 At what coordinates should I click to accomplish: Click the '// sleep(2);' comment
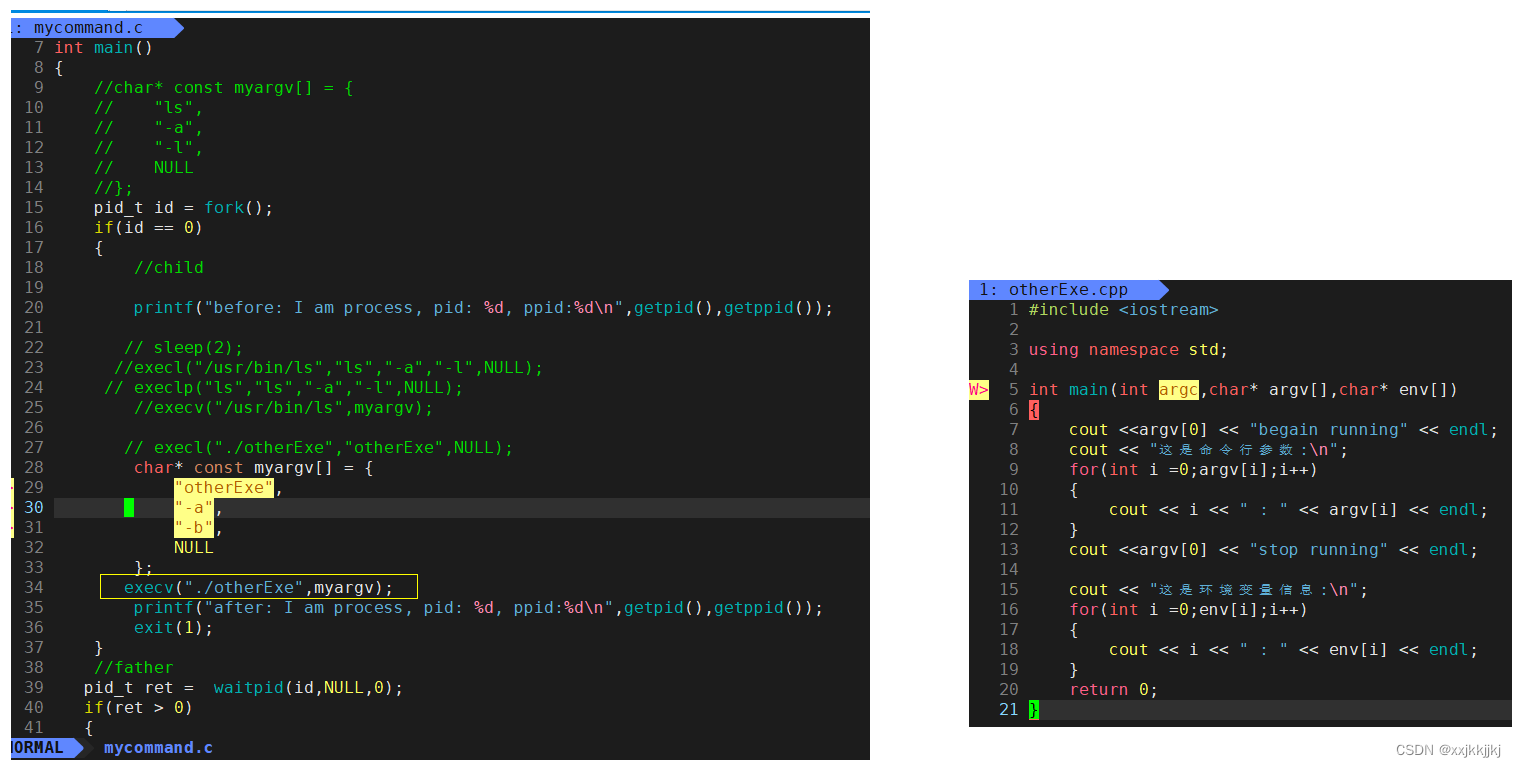(183, 347)
